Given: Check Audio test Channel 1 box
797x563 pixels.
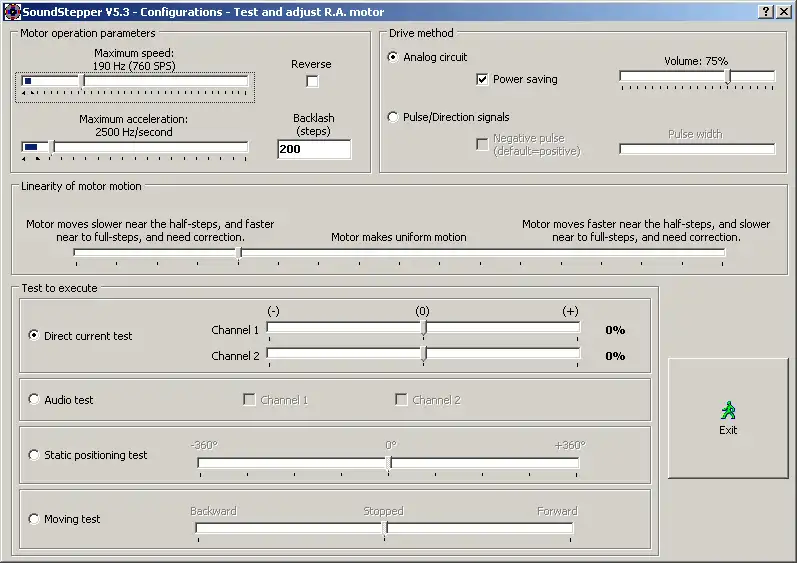Looking at the screenshot, I should pos(249,400).
